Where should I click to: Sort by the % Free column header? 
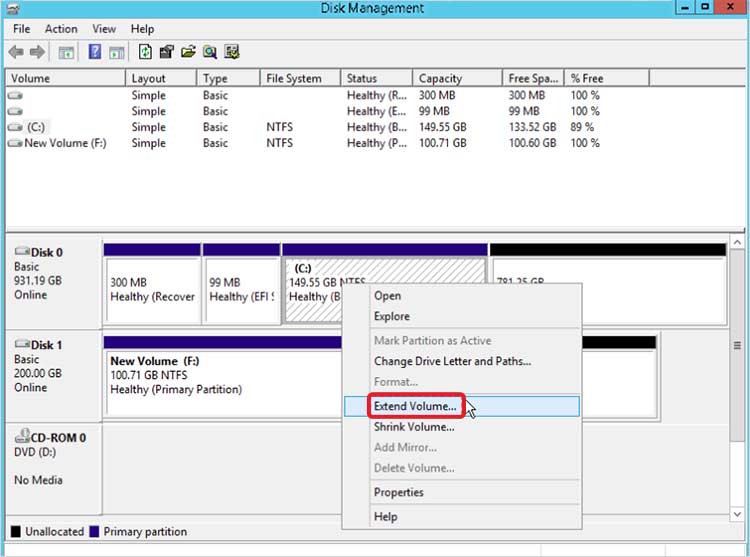(607, 78)
